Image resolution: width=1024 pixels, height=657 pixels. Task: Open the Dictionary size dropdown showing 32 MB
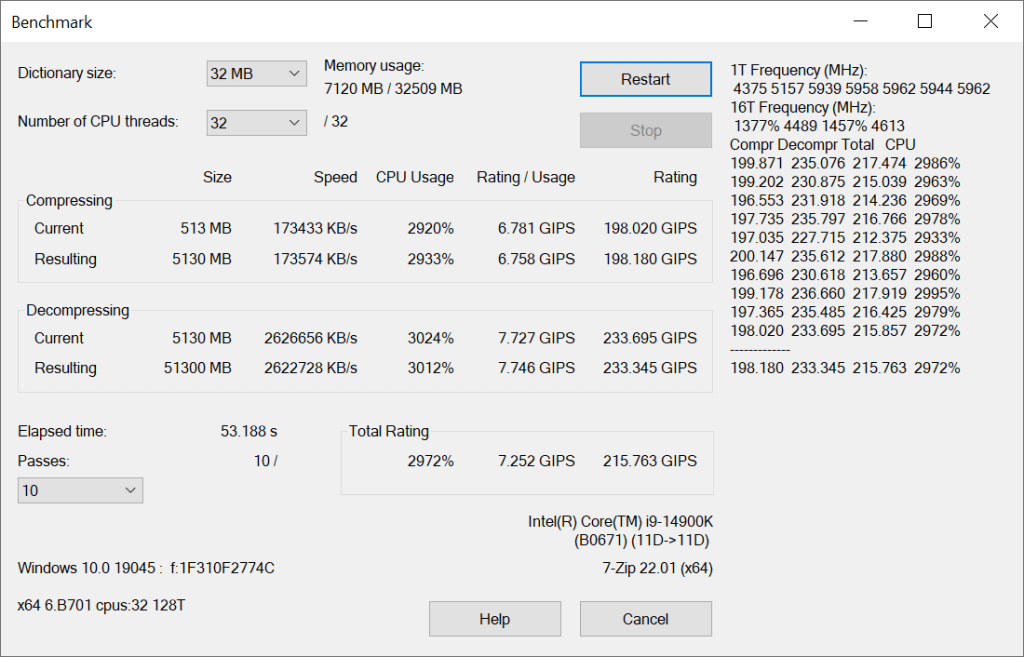coord(257,74)
